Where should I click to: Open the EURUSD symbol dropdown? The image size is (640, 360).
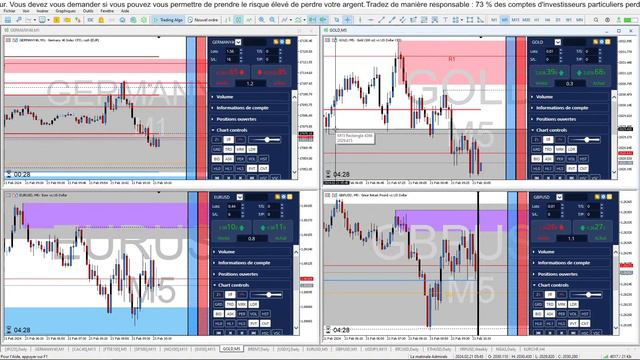(240, 197)
